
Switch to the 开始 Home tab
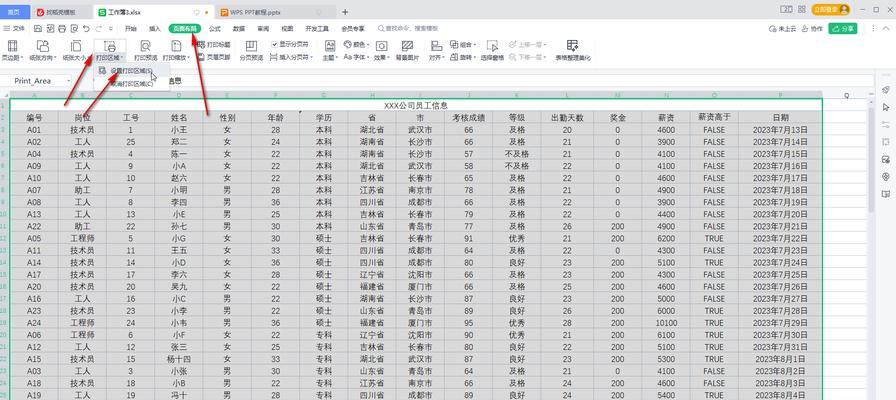click(x=131, y=29)
